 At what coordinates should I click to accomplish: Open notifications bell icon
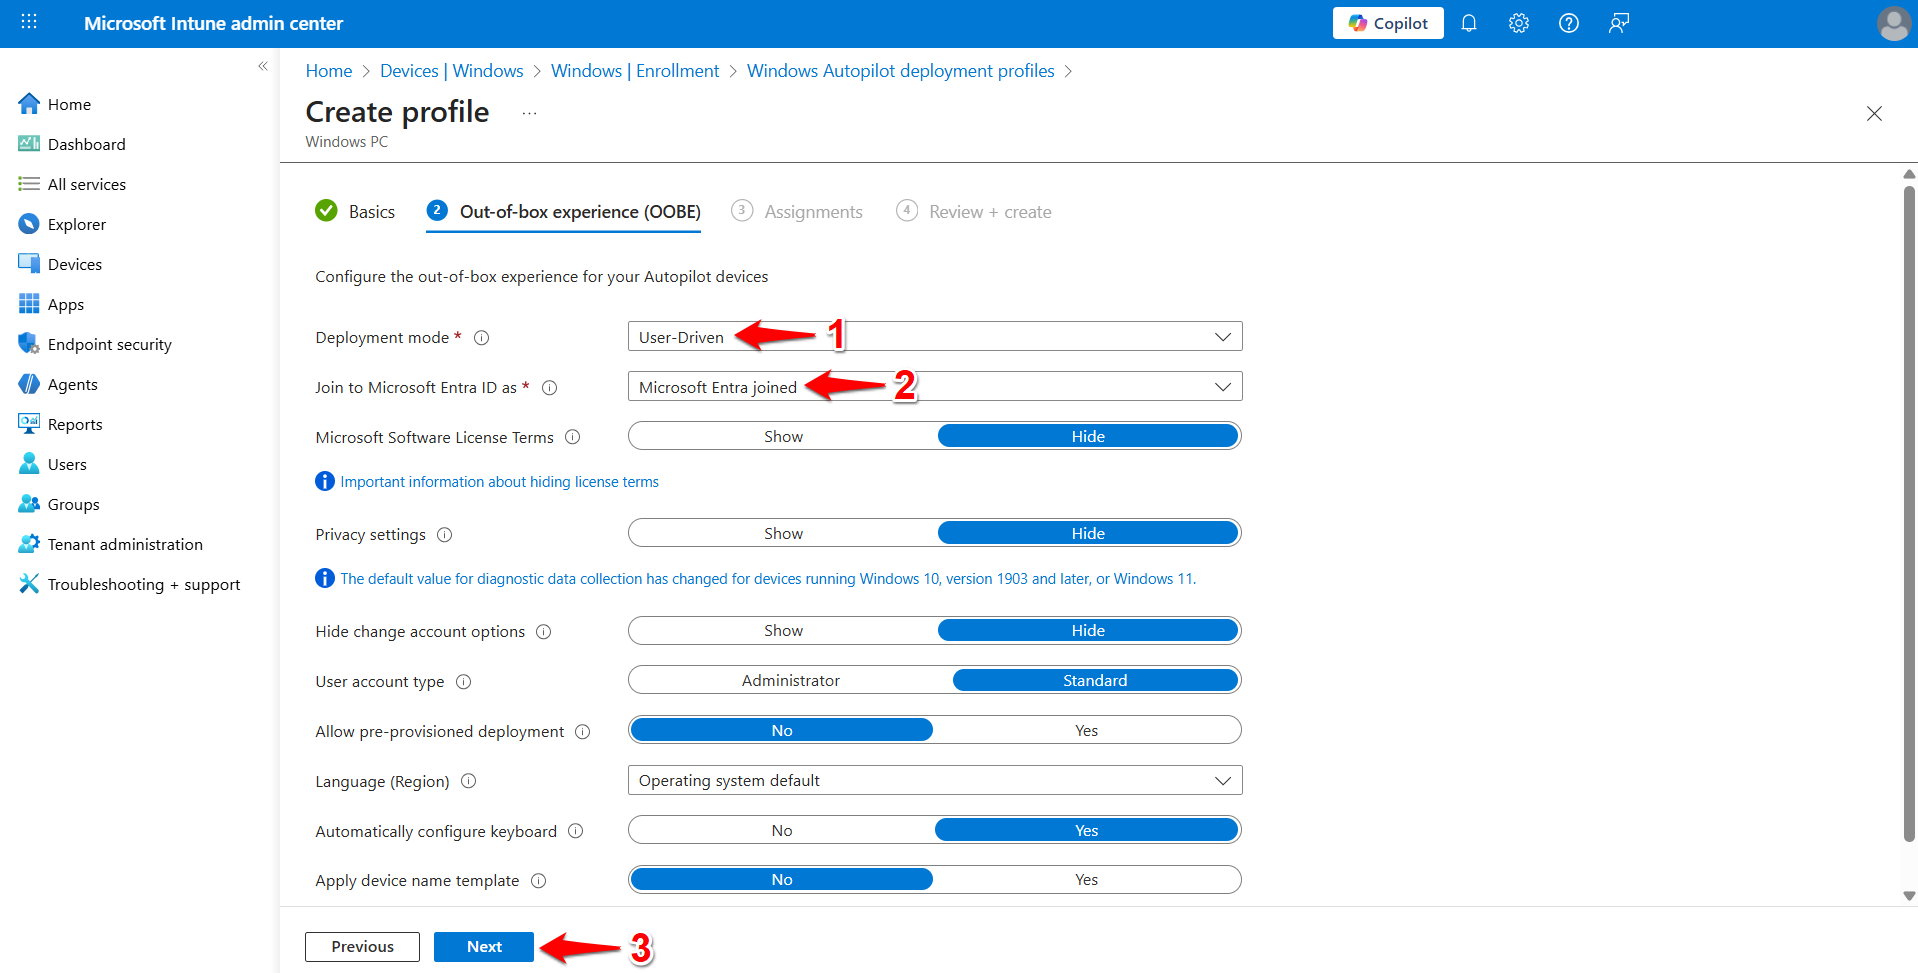tap(1469, 23)
